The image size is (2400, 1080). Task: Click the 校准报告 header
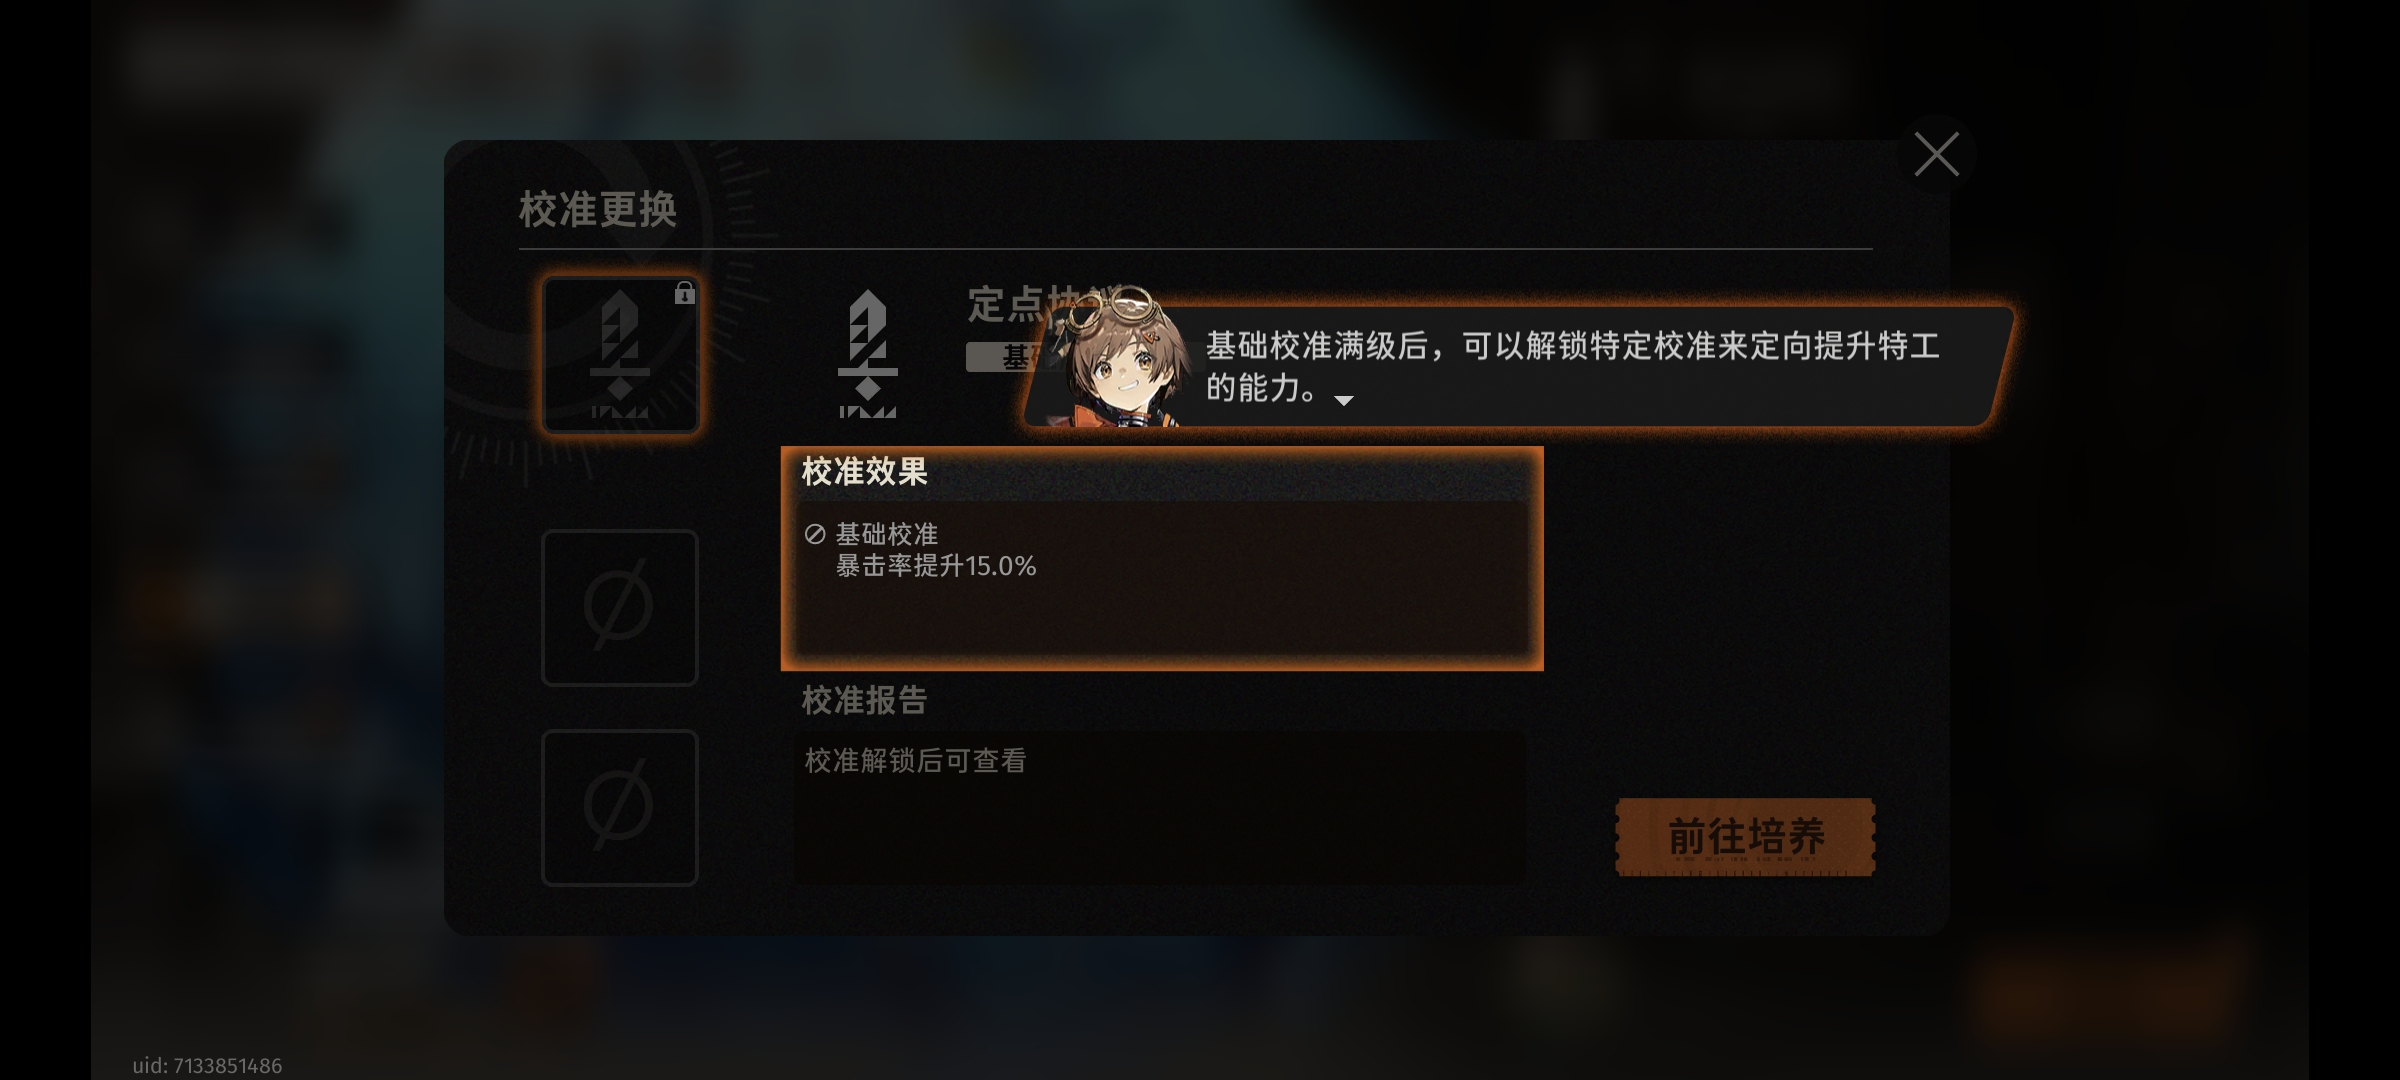point(865,700)
